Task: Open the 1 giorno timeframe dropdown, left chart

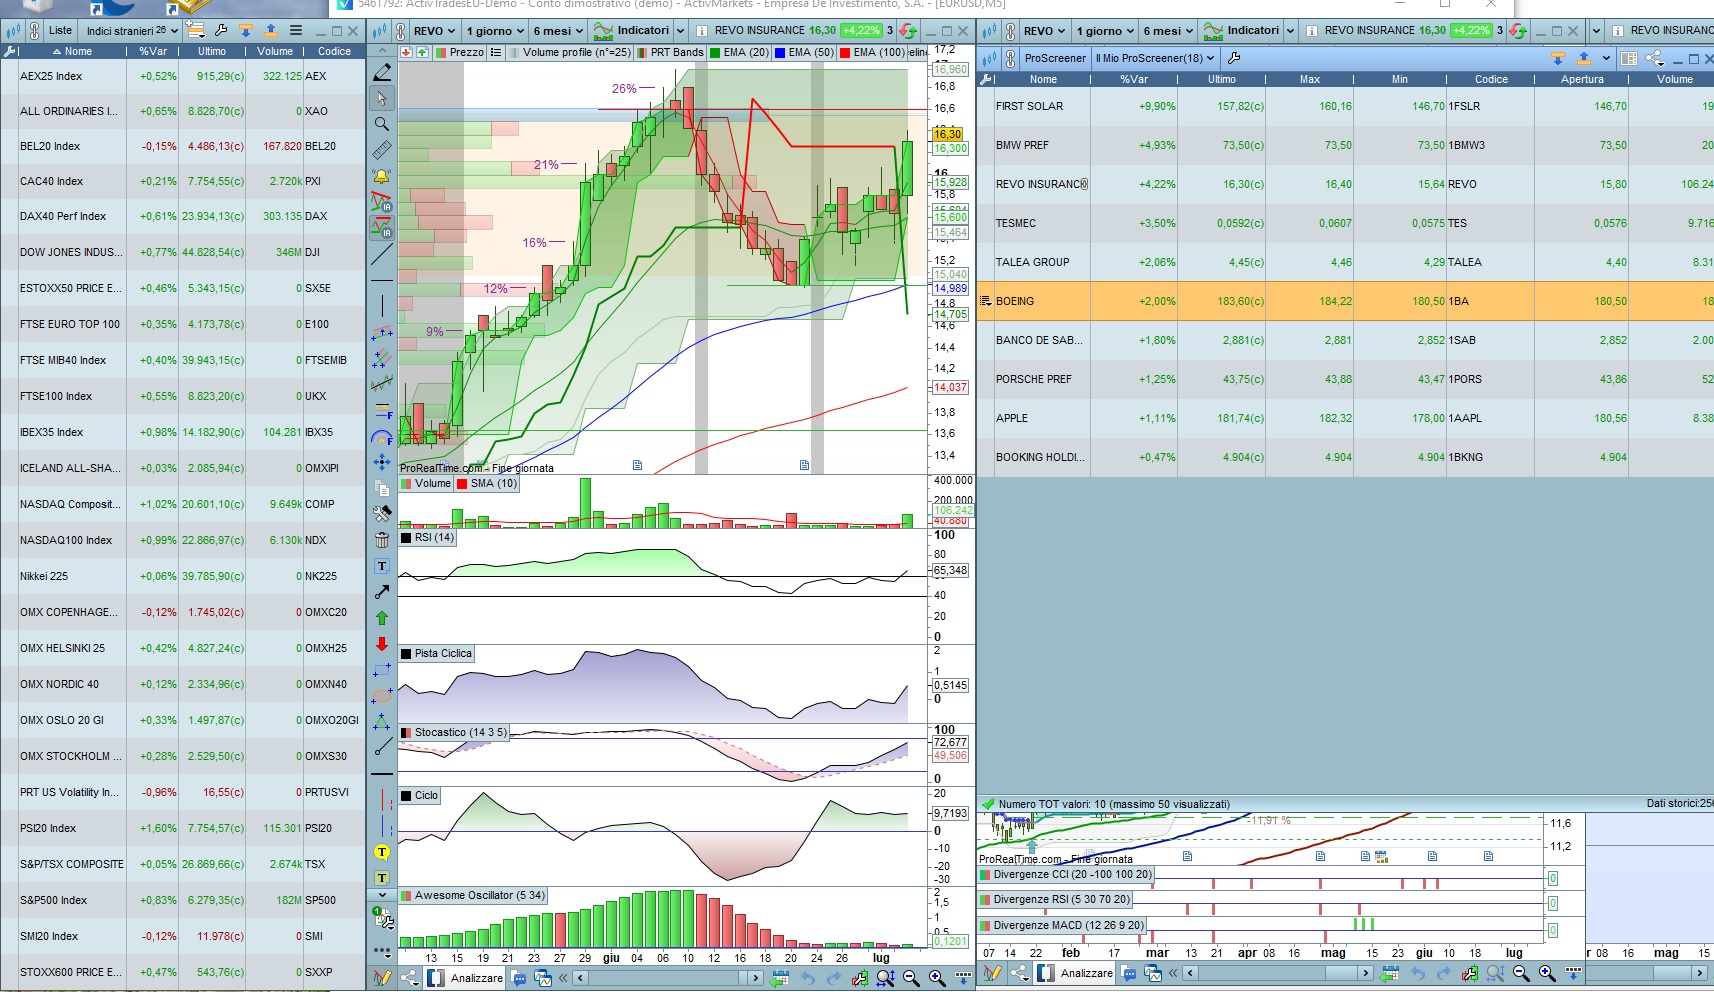Action: click(495, 31)
